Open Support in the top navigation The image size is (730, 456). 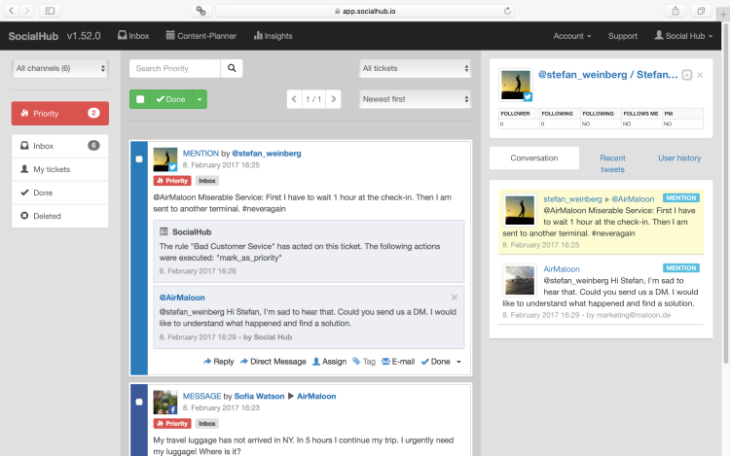click(622, 36)
